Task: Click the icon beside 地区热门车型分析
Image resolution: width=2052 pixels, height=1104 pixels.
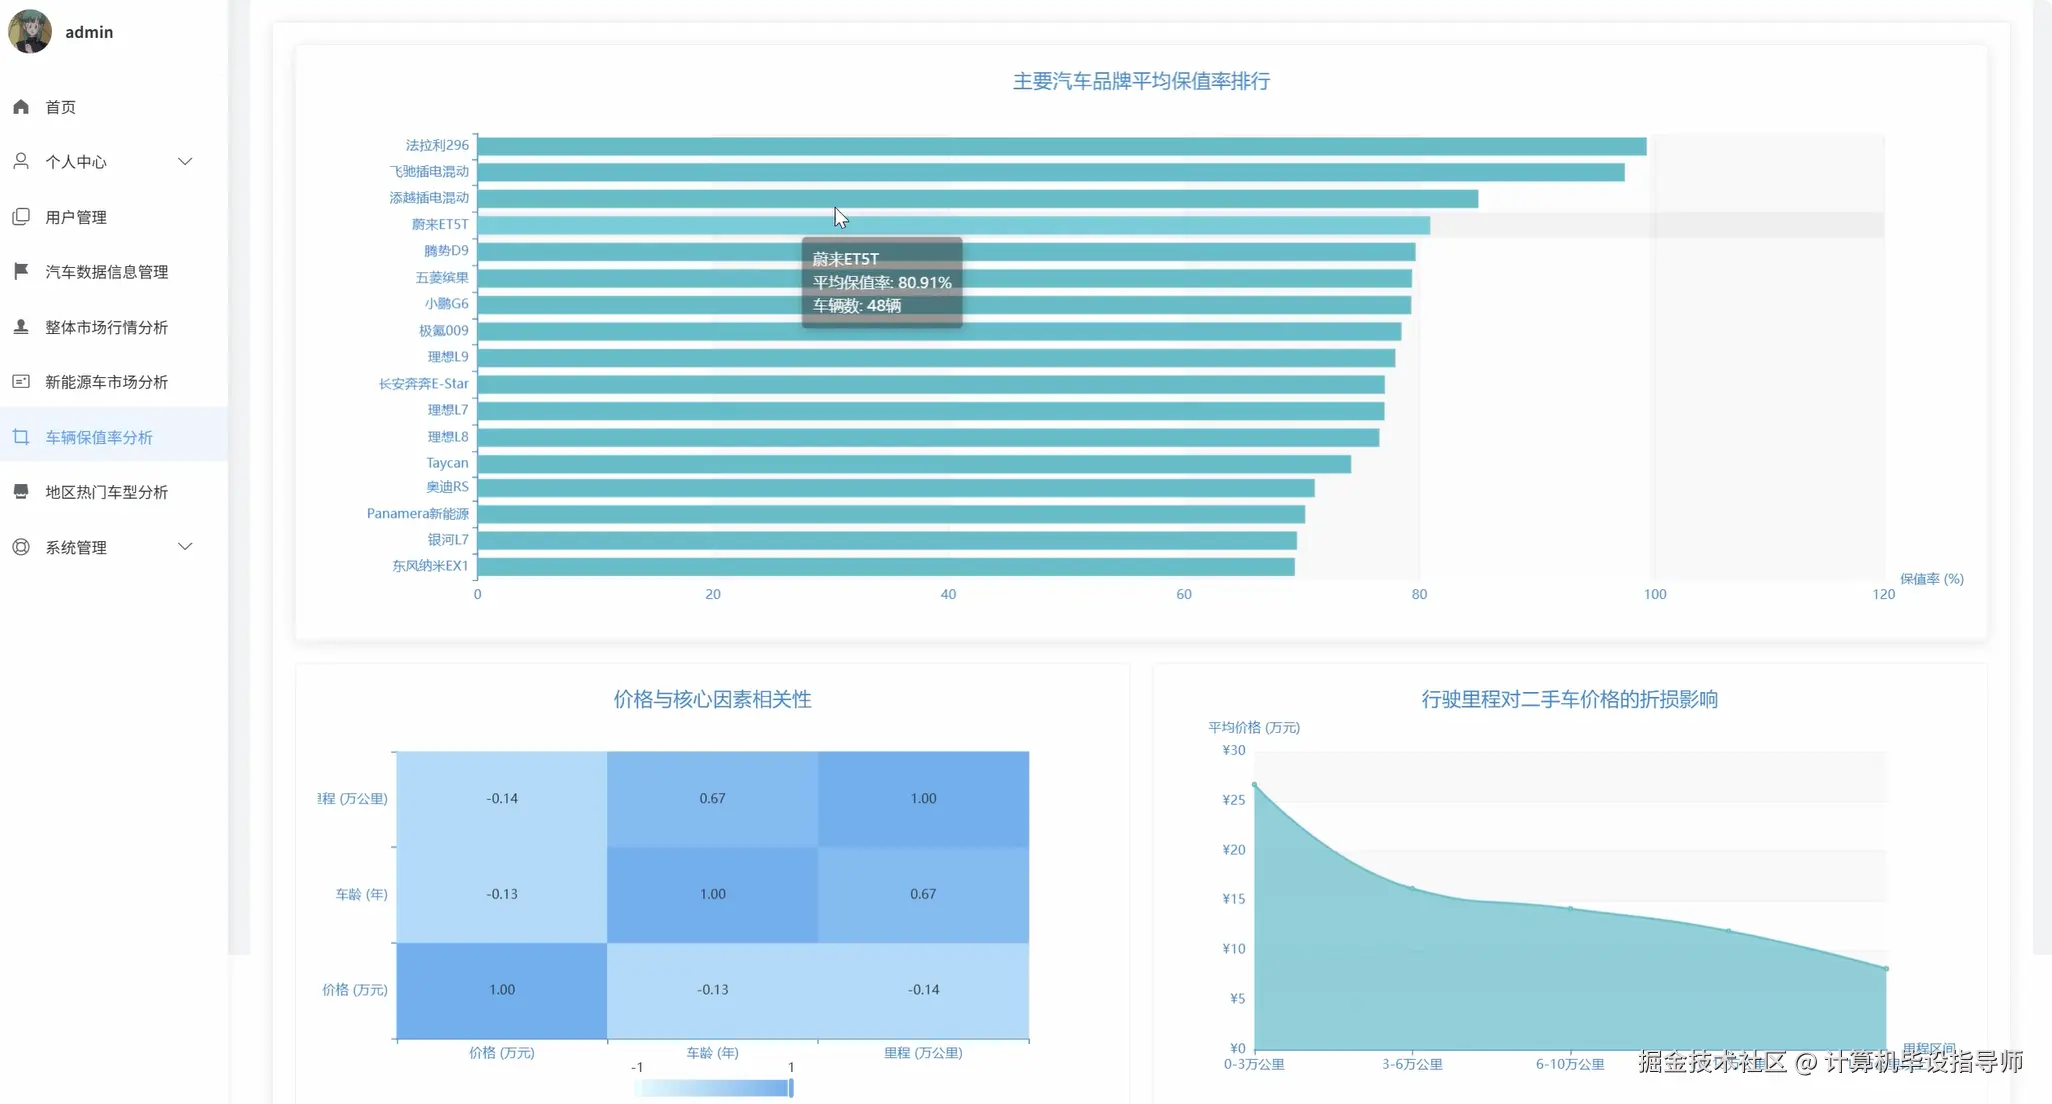Action: click(x=21, y=491)
